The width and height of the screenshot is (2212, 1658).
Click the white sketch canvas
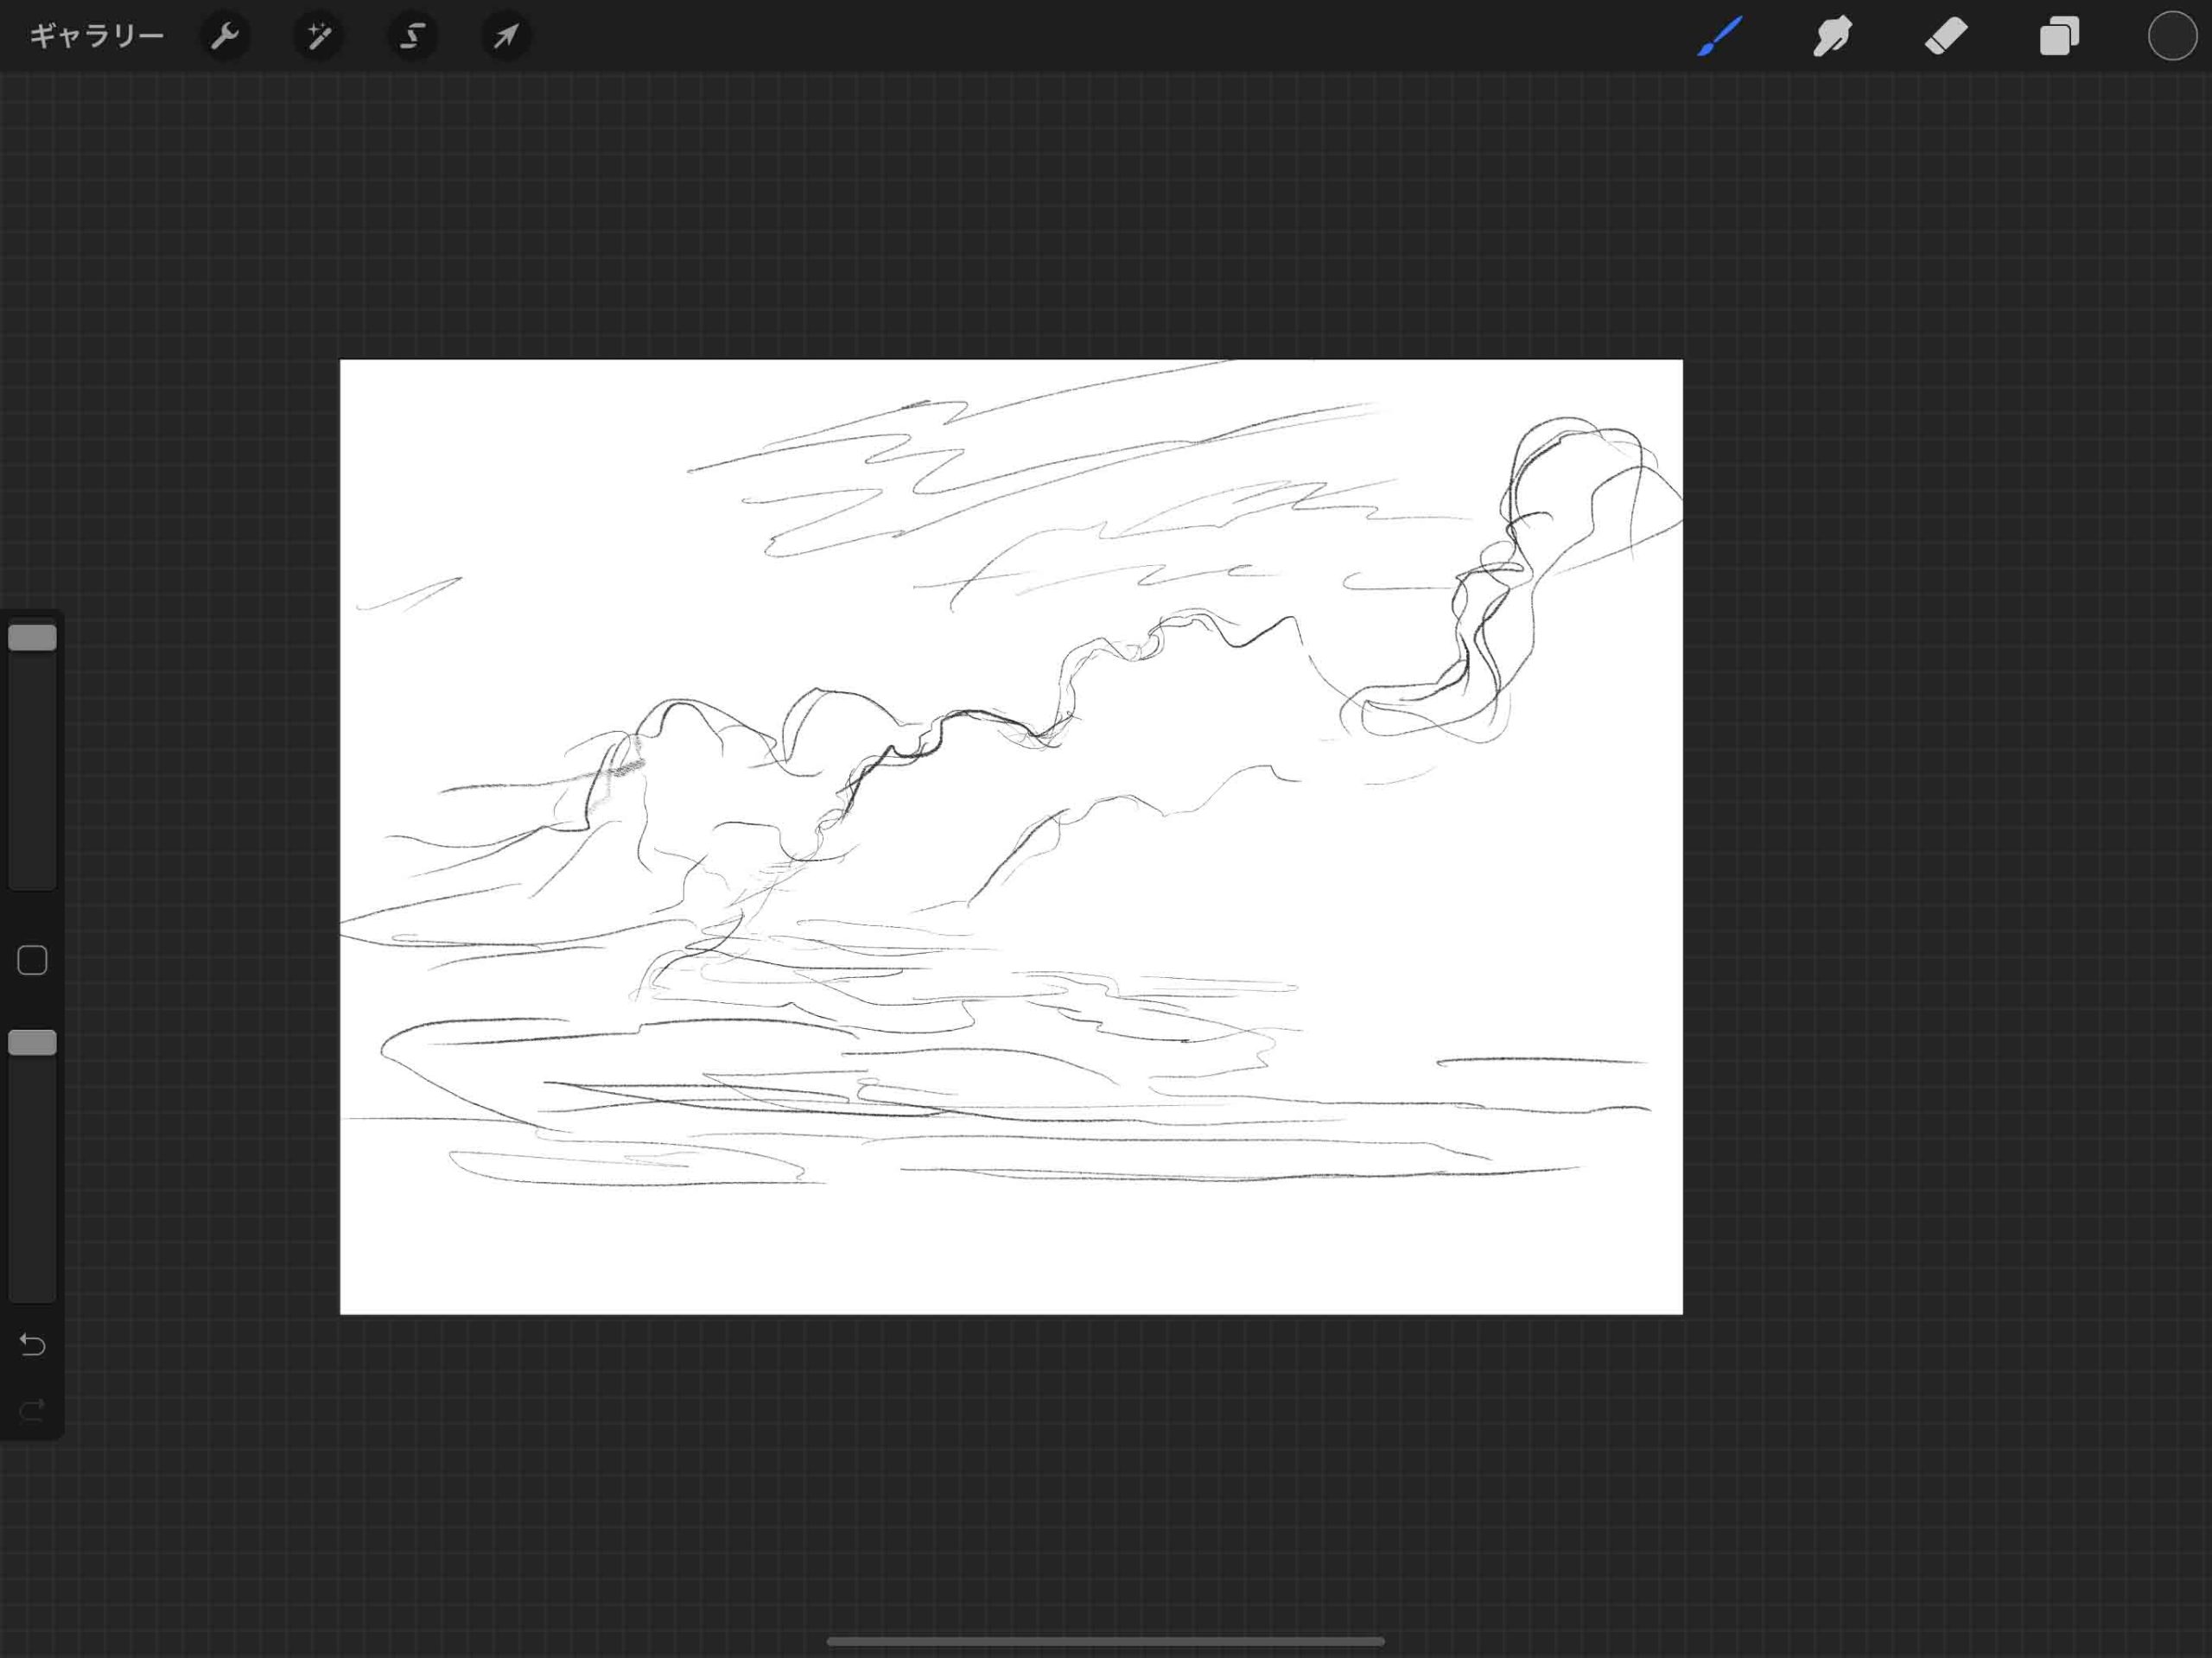click(x=1011, y=837)
